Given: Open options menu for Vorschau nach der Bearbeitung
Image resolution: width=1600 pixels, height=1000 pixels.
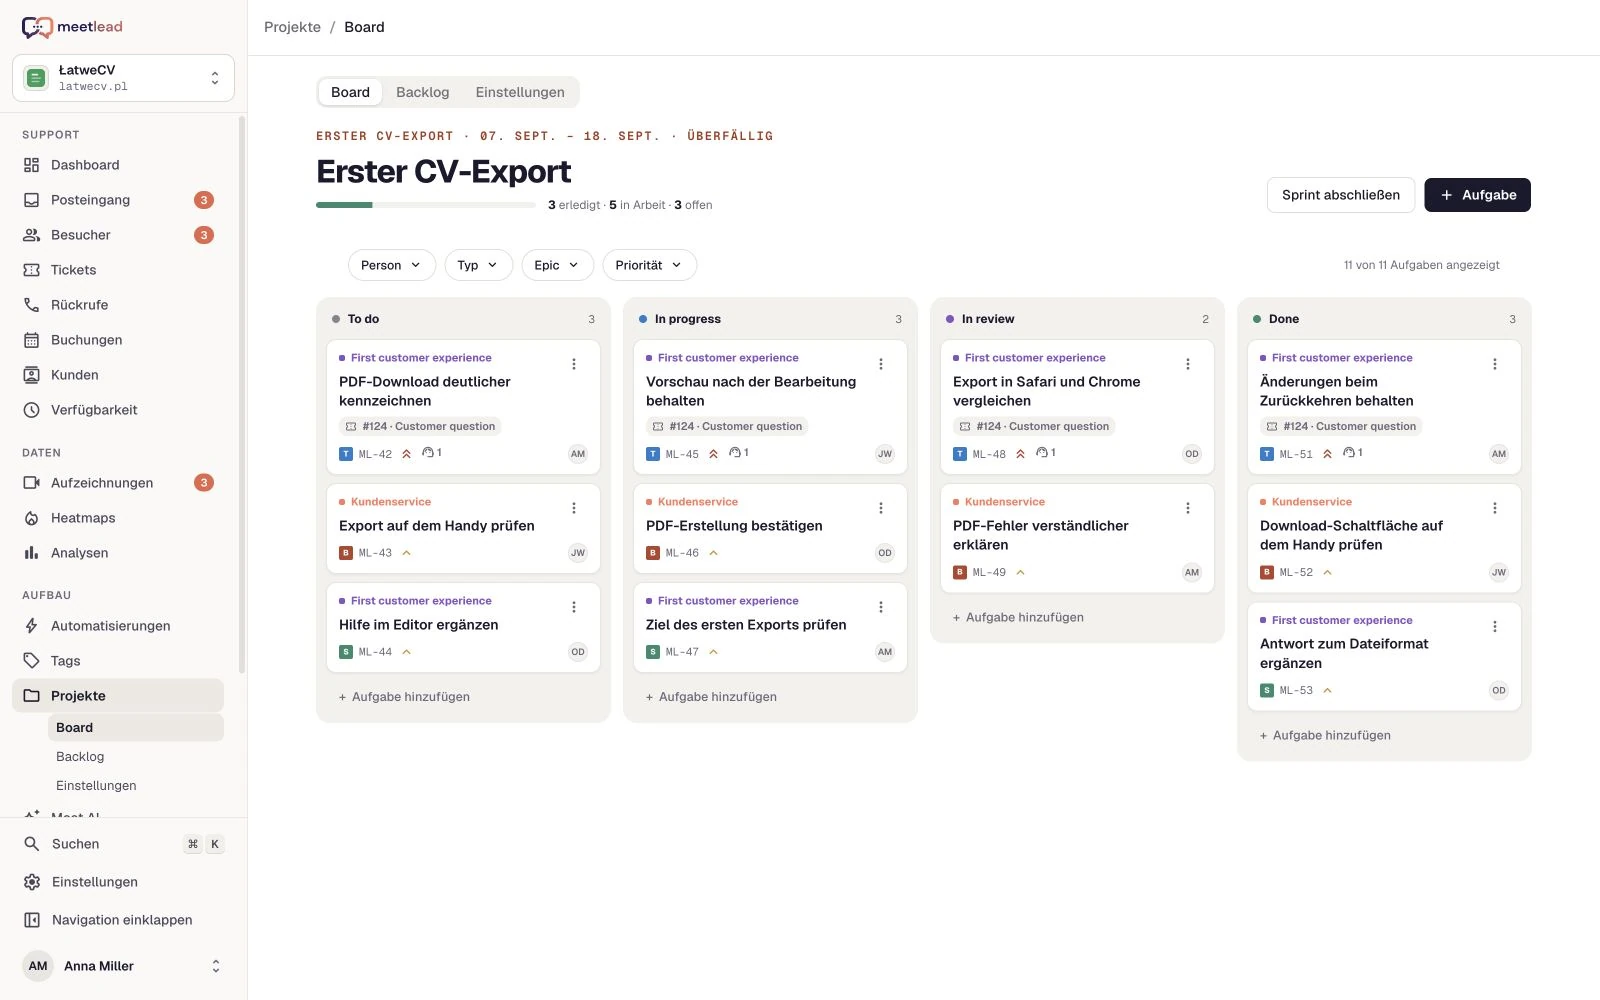Looking at the screenshot, I should tap(881, 364).
